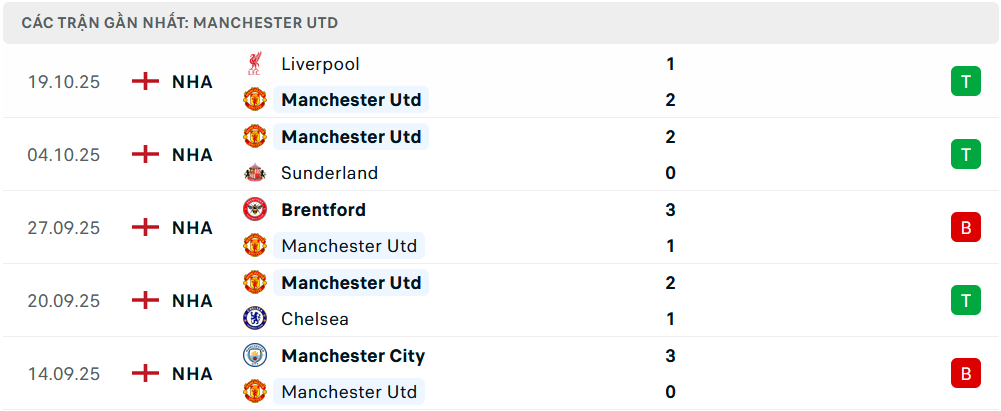
Task: Click England flag beside 14.09.25 match
Action: 146,374
